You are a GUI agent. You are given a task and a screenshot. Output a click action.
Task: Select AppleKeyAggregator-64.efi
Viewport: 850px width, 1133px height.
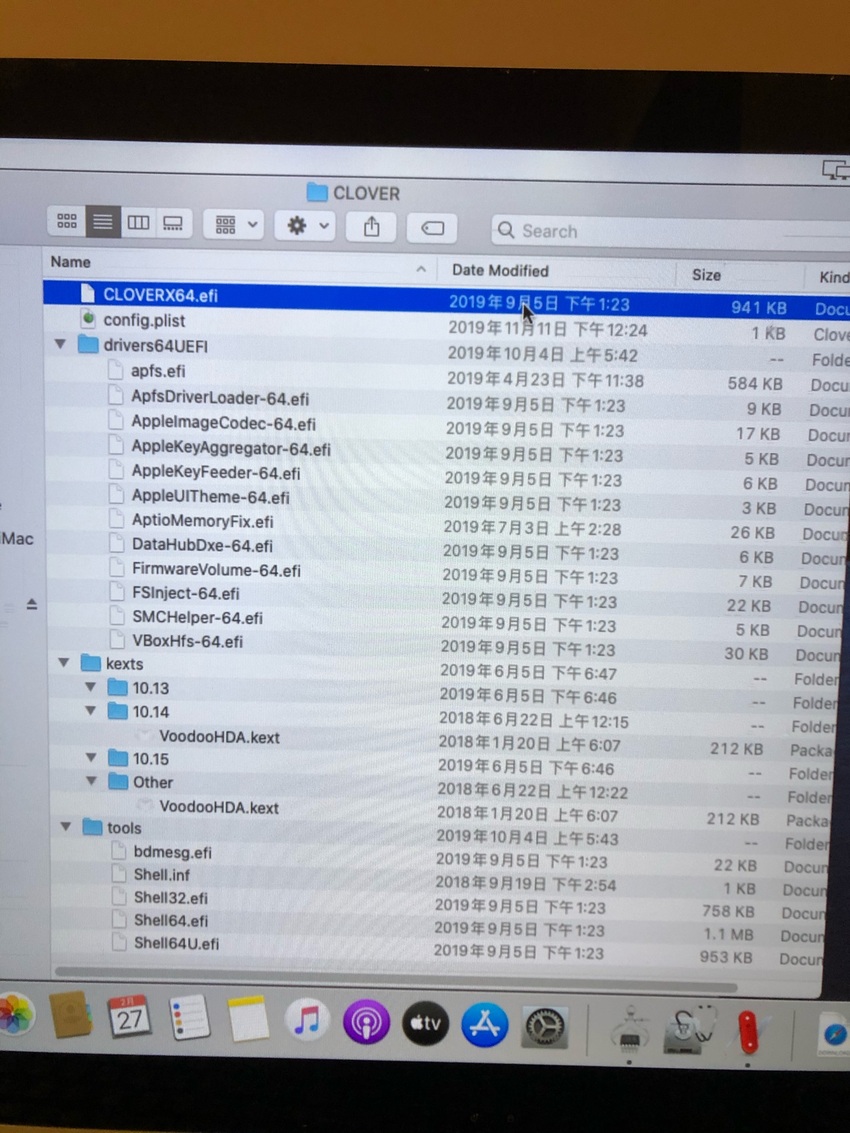pos(230,449)
